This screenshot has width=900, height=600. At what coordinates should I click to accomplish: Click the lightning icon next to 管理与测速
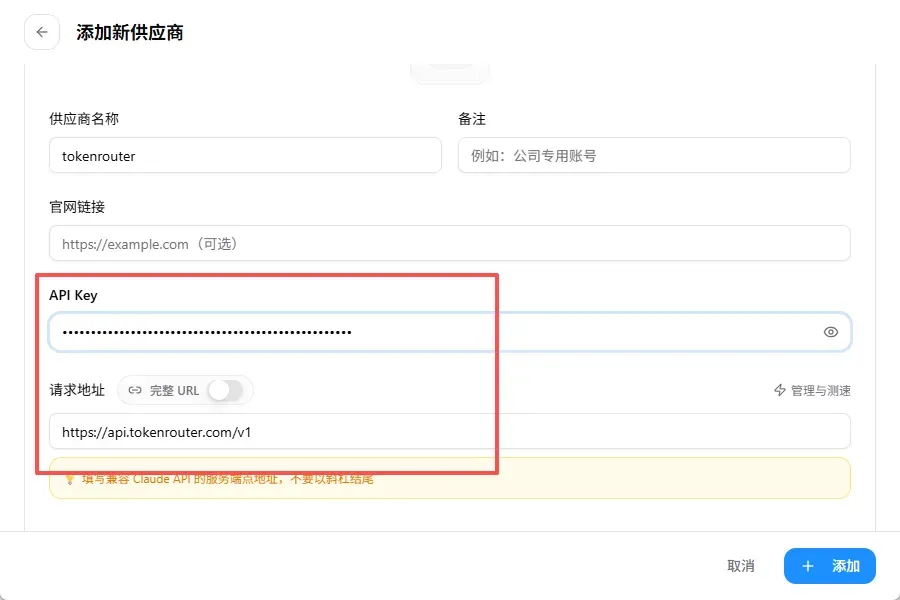(779, 390)
